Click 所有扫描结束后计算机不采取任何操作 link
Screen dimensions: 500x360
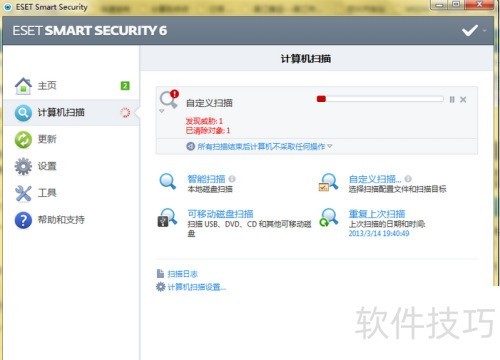tap(261, 146)
